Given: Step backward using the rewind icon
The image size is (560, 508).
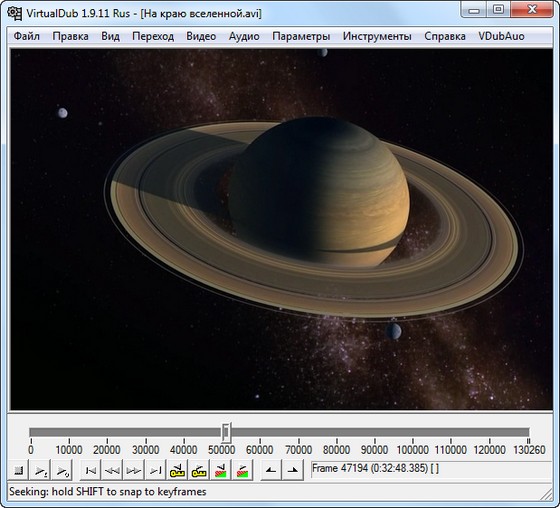Looking at the screenshot, I should click(x=112, y=470).
